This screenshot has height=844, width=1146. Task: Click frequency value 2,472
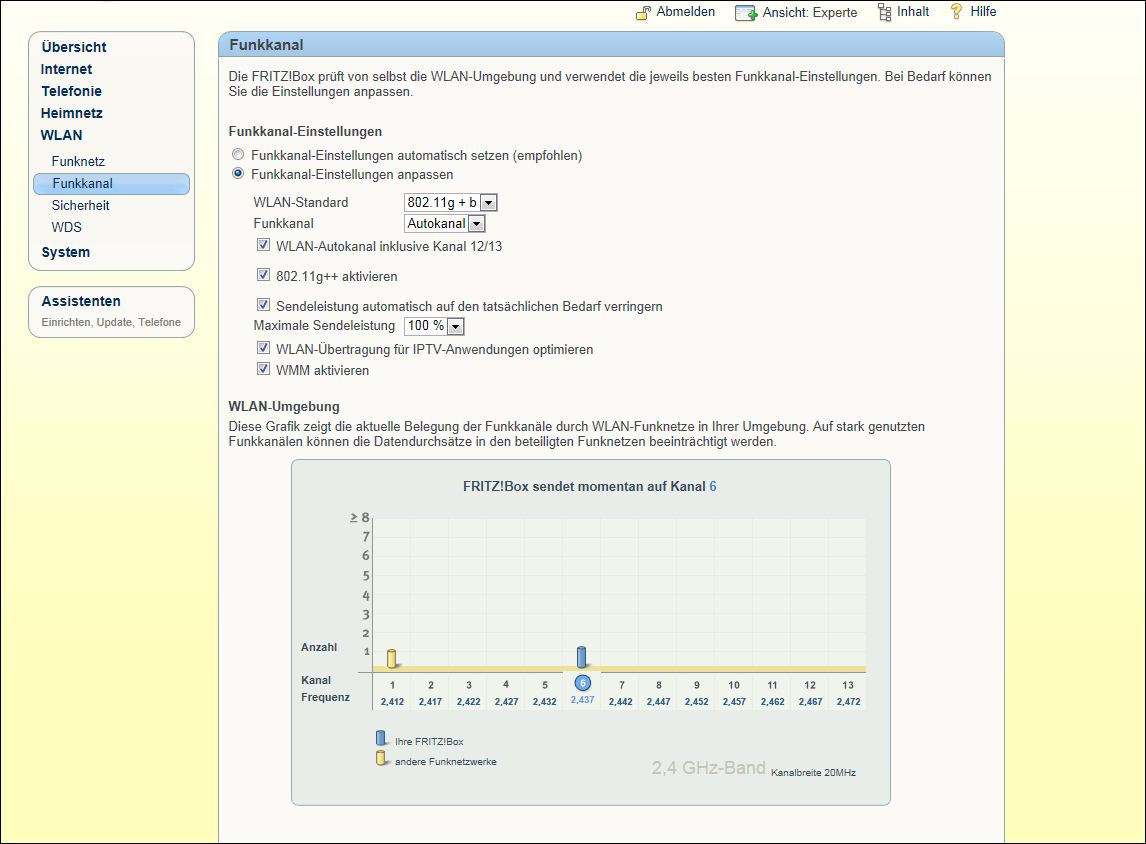849,702
